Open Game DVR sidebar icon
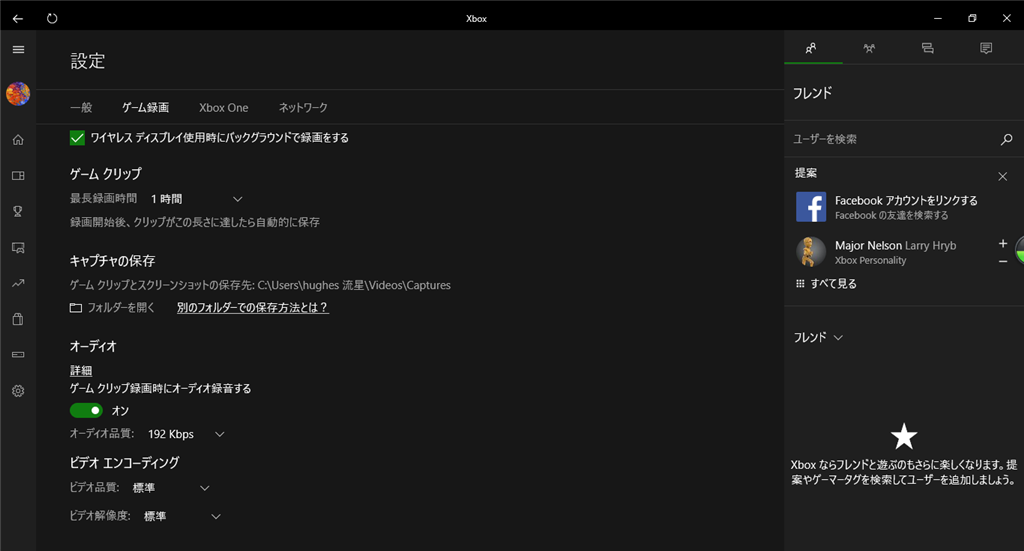1024x551 pixels. 18,247
